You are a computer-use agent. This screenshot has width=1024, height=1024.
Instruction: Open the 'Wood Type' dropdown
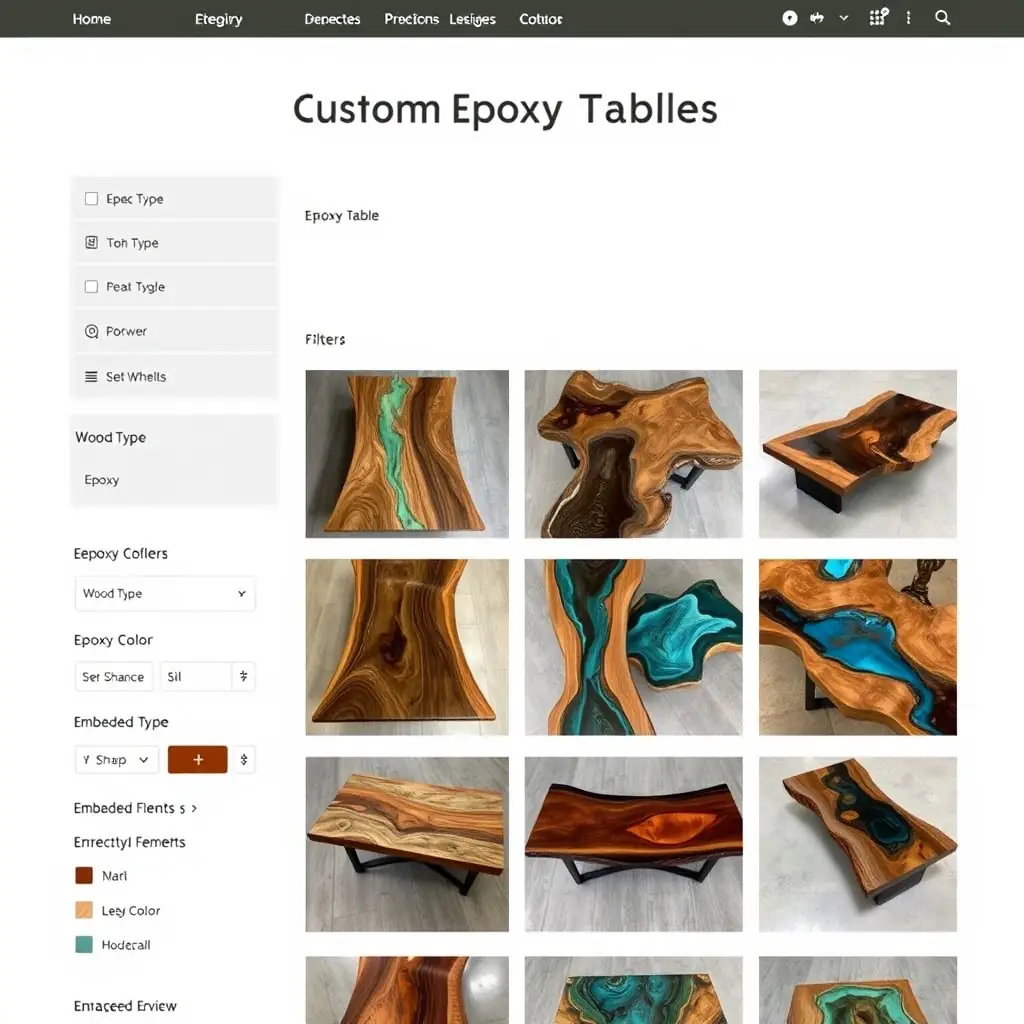pos(165,593)
